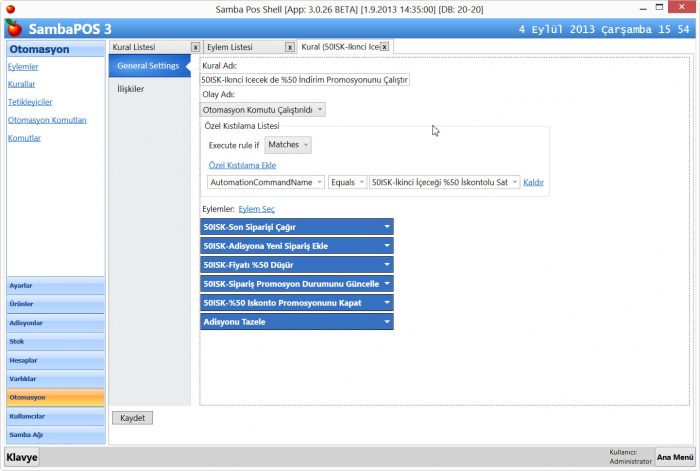Open the AutomationCommandName dropdown
Viewport: 700px width, 471px height.
click(x=266, y=182)
